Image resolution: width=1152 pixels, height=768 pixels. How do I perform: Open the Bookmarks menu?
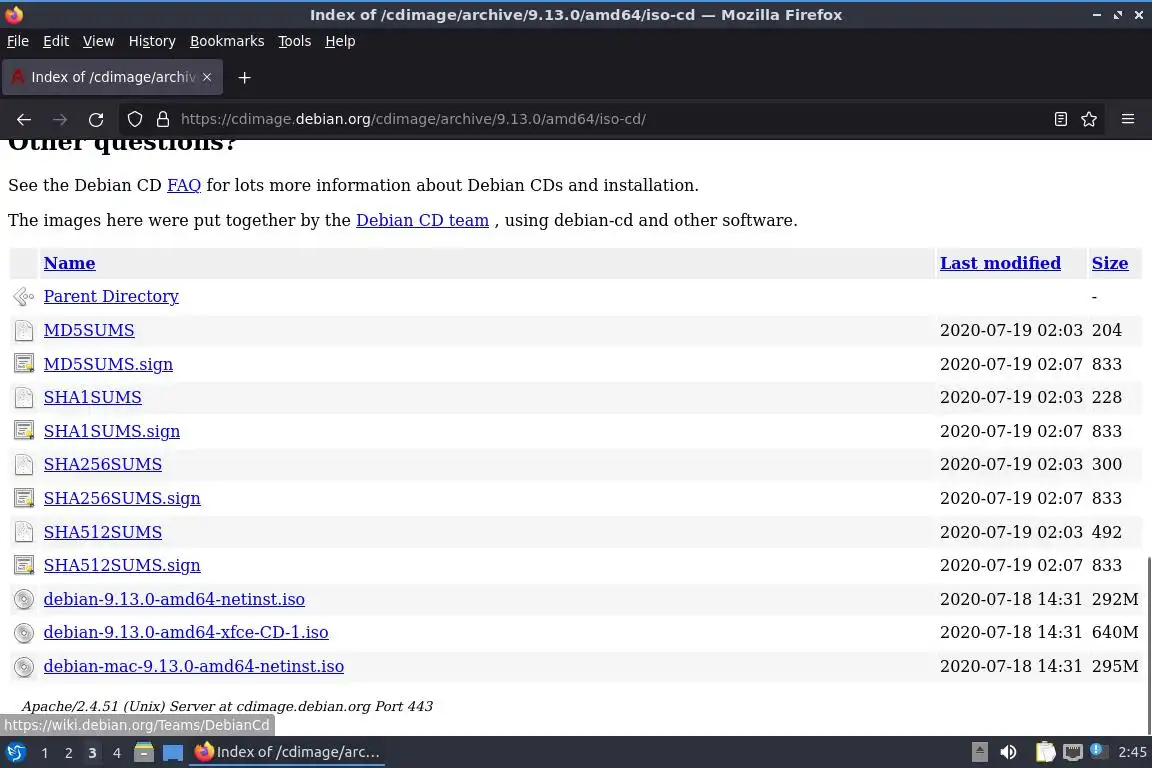(x=227, y=41)
